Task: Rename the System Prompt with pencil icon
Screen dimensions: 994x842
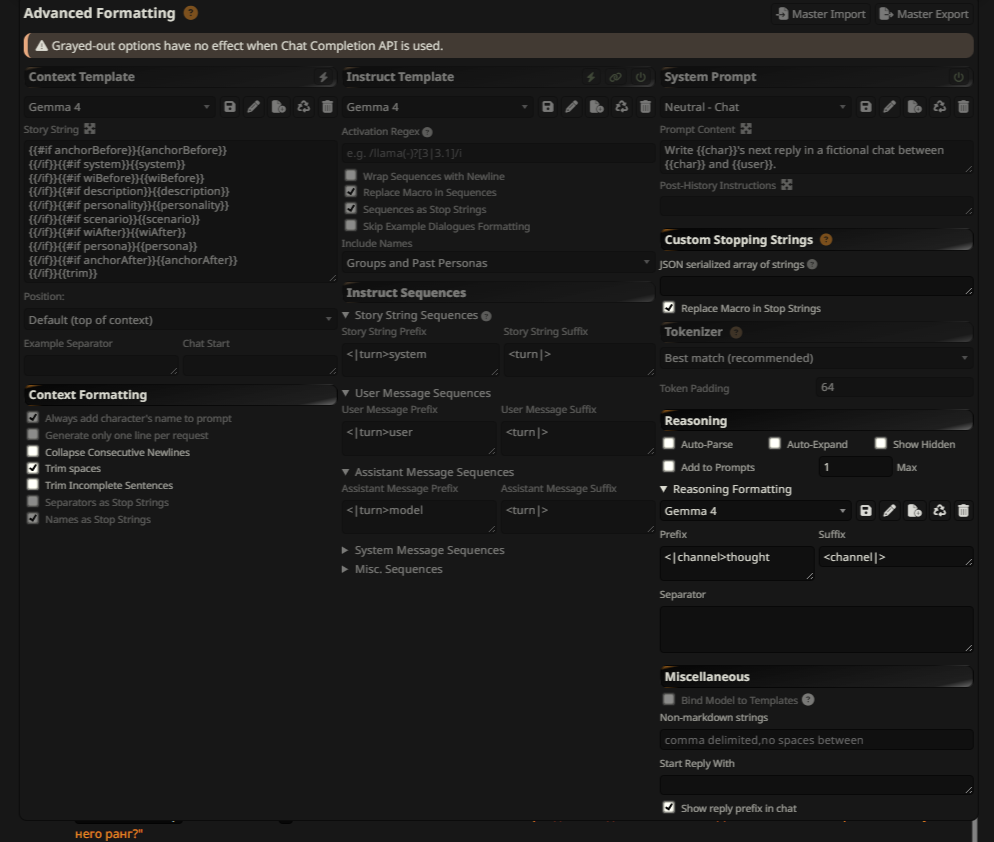Action: [890, 107]
